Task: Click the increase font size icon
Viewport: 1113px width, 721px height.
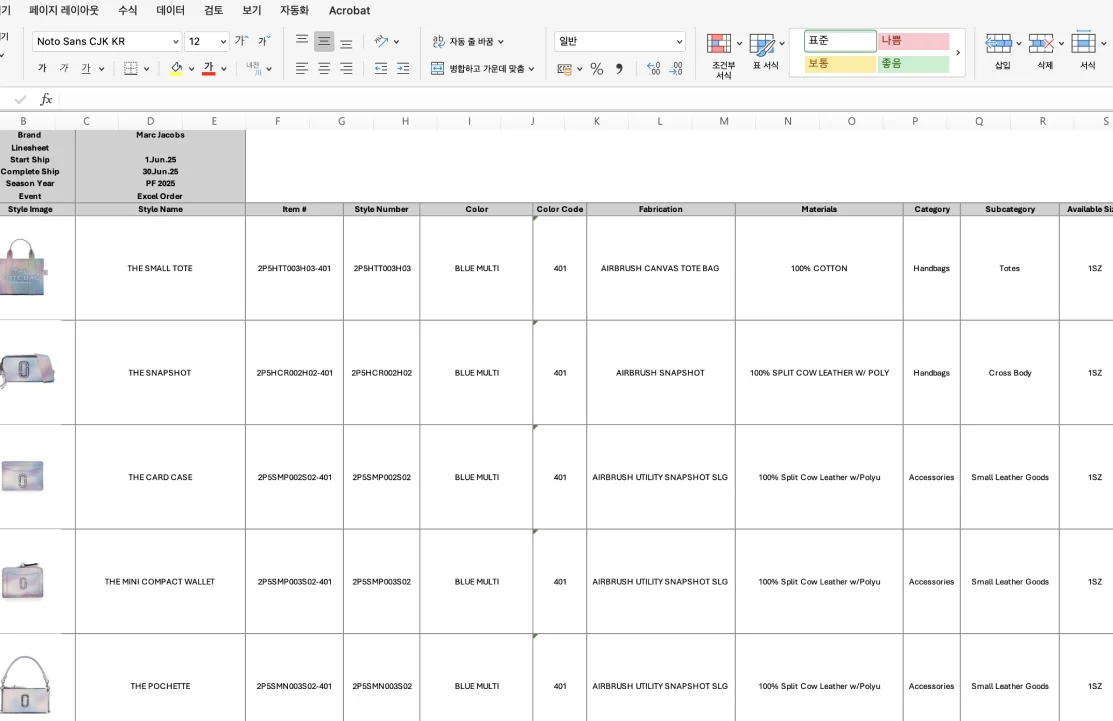Action: pyautogui.click(x=241, y=41)
